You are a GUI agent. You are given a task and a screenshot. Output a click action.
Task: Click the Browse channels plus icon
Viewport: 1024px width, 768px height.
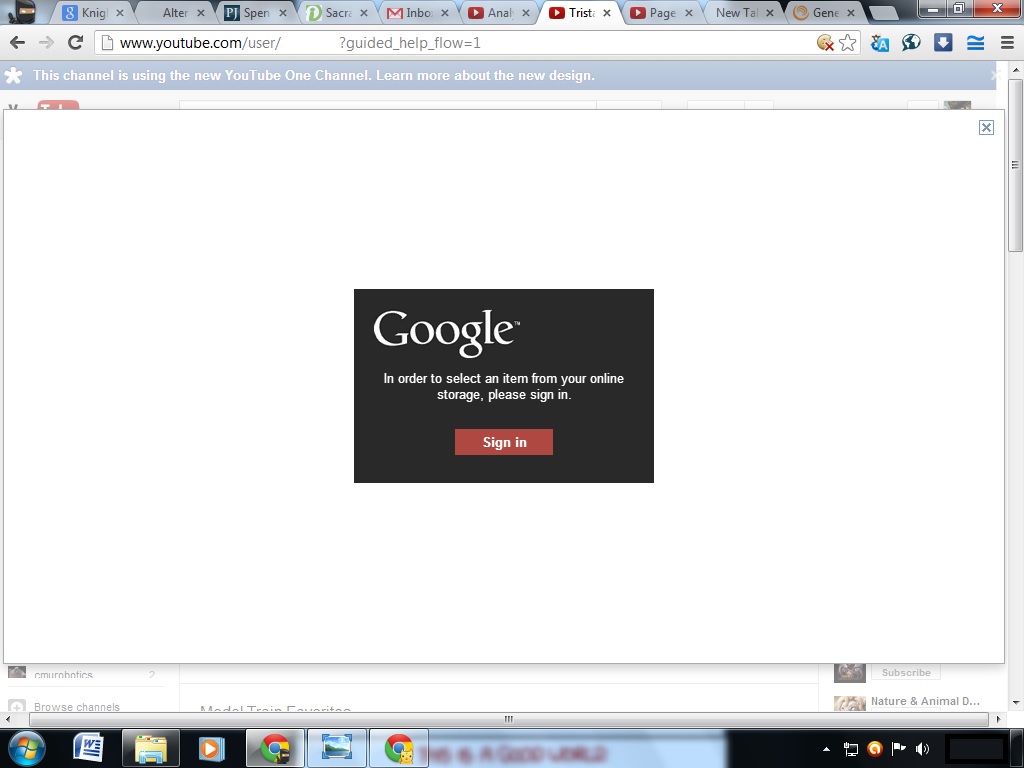(17, 707)
